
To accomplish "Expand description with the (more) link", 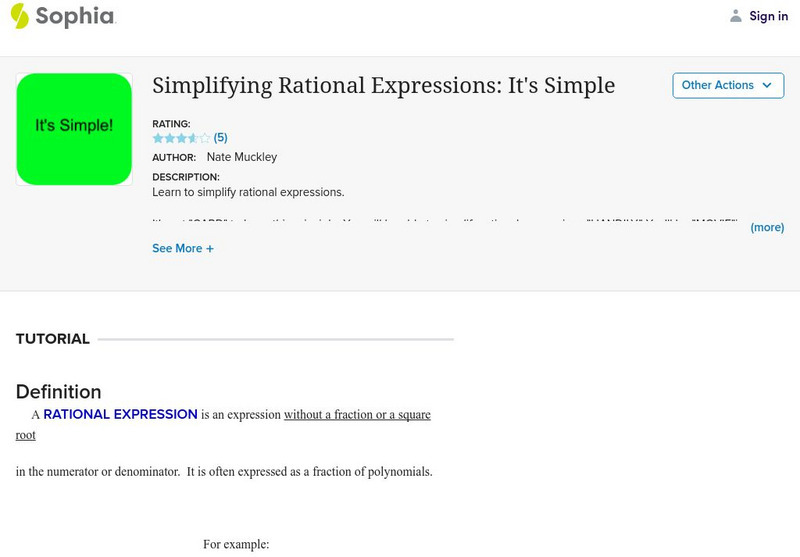I will point(767,228).
